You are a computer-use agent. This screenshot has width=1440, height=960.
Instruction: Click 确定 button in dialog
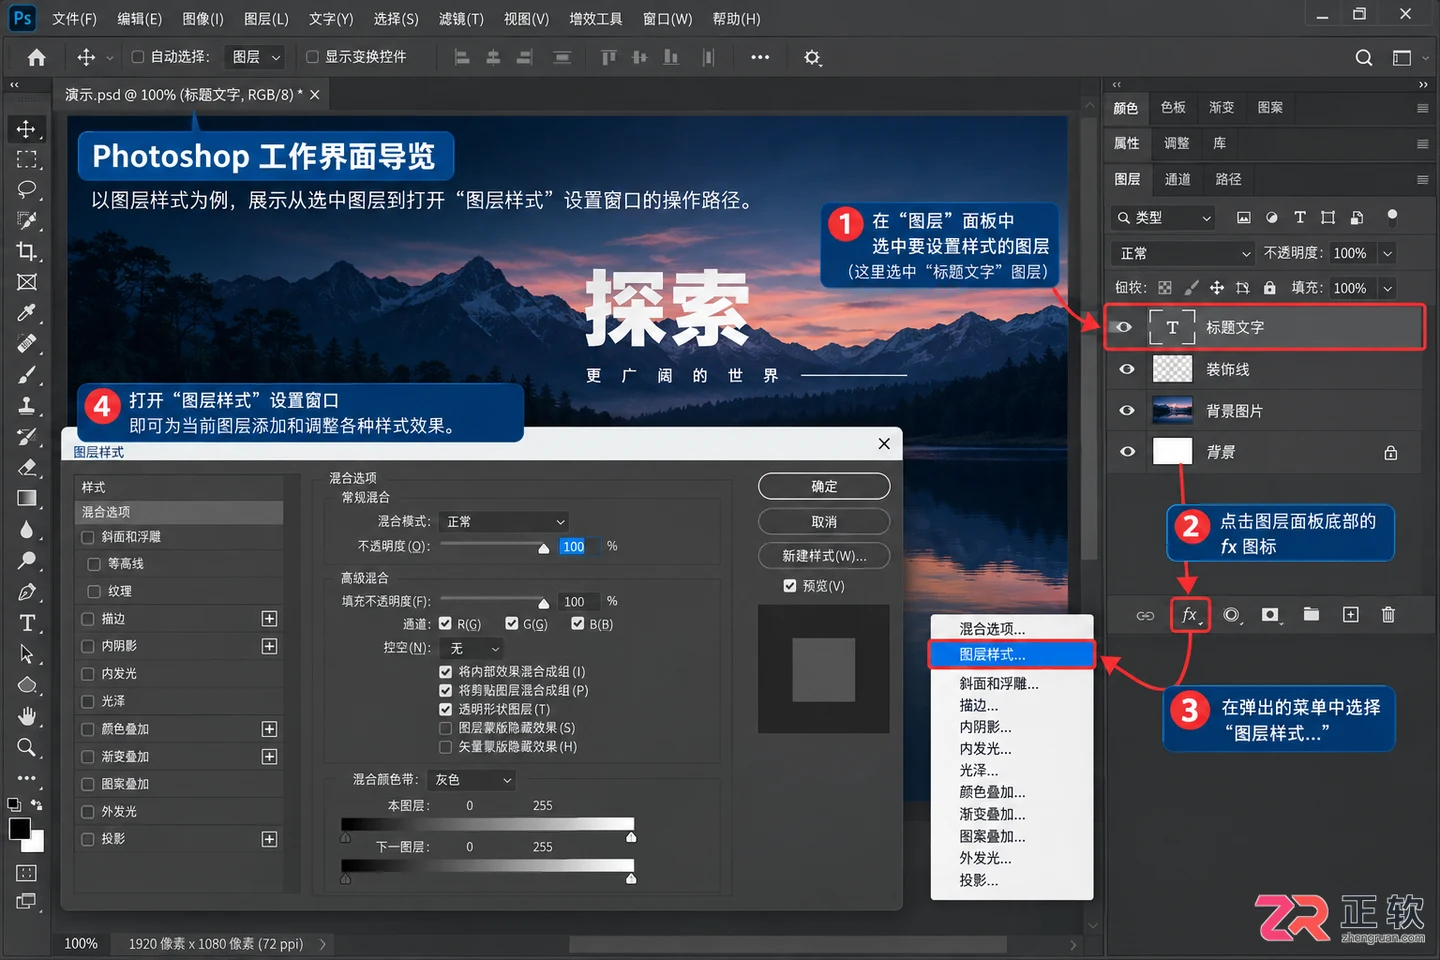[824, 486]
